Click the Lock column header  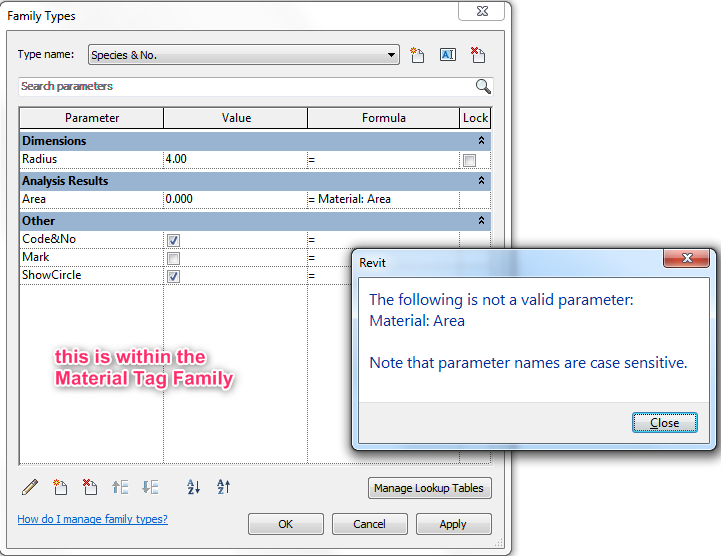(x=475, y=118)
